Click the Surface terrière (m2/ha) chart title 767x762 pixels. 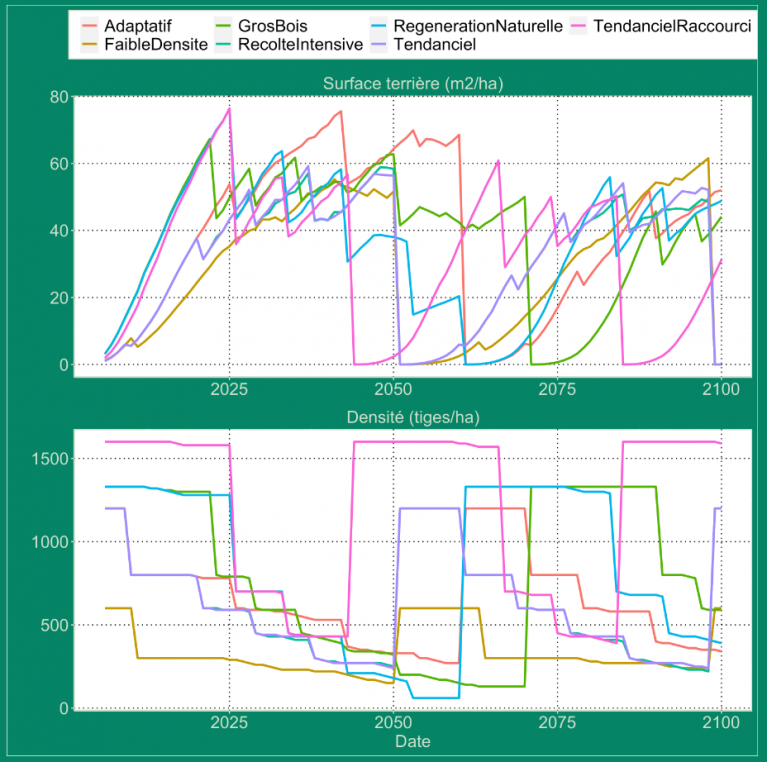[412, 84]
